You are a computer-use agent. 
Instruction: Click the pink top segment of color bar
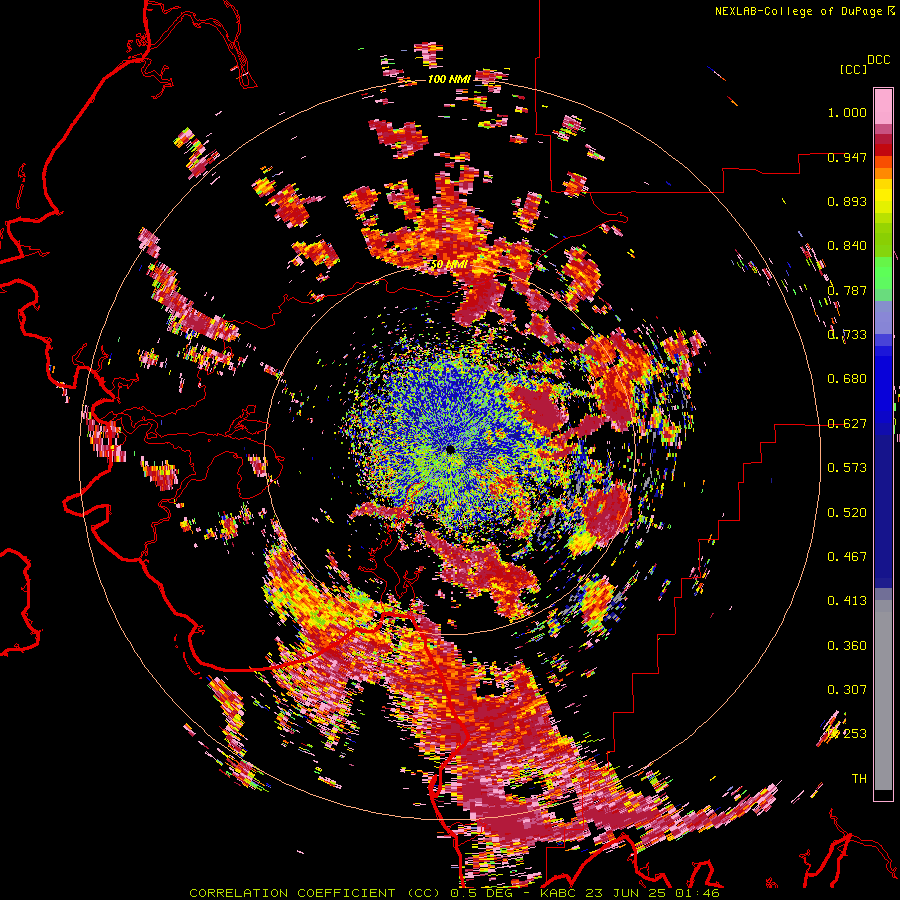tap(883, 106)
